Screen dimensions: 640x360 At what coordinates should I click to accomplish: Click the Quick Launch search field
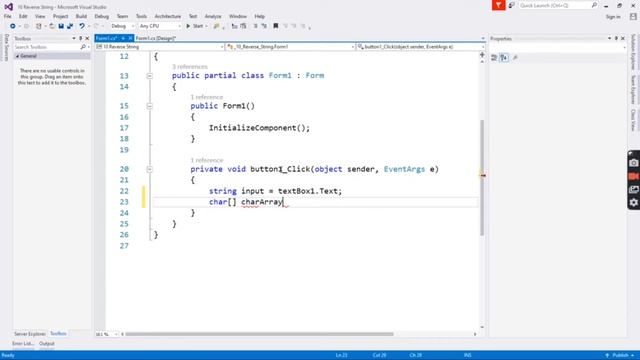[x=558, y=5]
